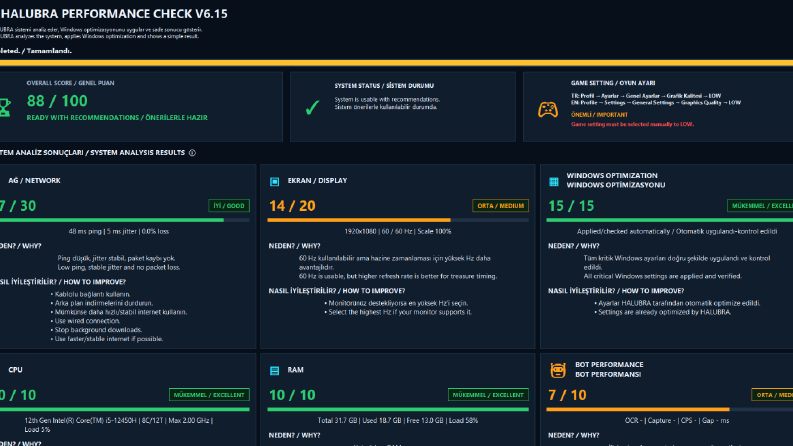Click the MÜKEMMEL / EXCELLENT CPU badge
The image size is (793, 446).
click(209, 395)
